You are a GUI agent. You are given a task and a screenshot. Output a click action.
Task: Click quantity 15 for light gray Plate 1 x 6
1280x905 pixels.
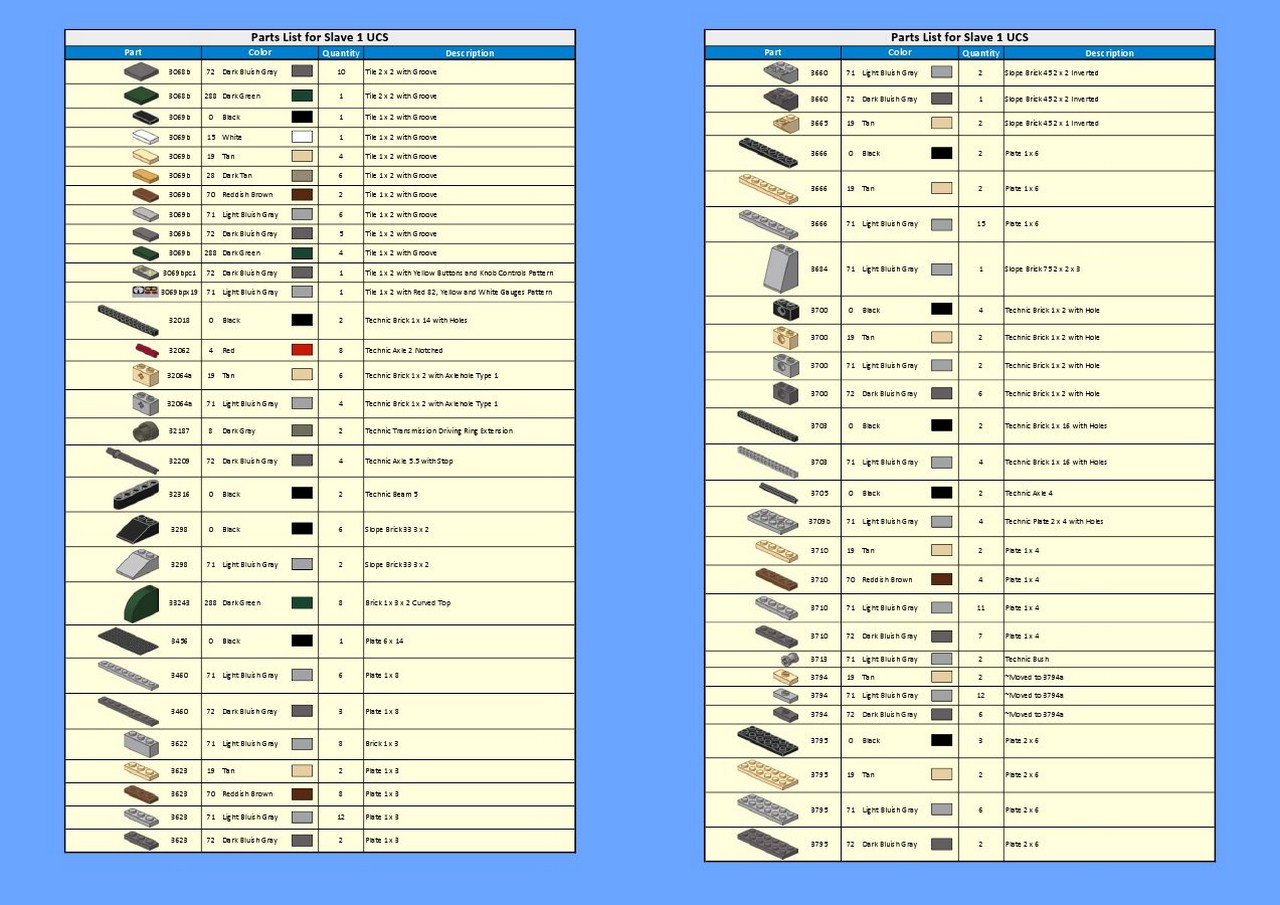point(981,224)
